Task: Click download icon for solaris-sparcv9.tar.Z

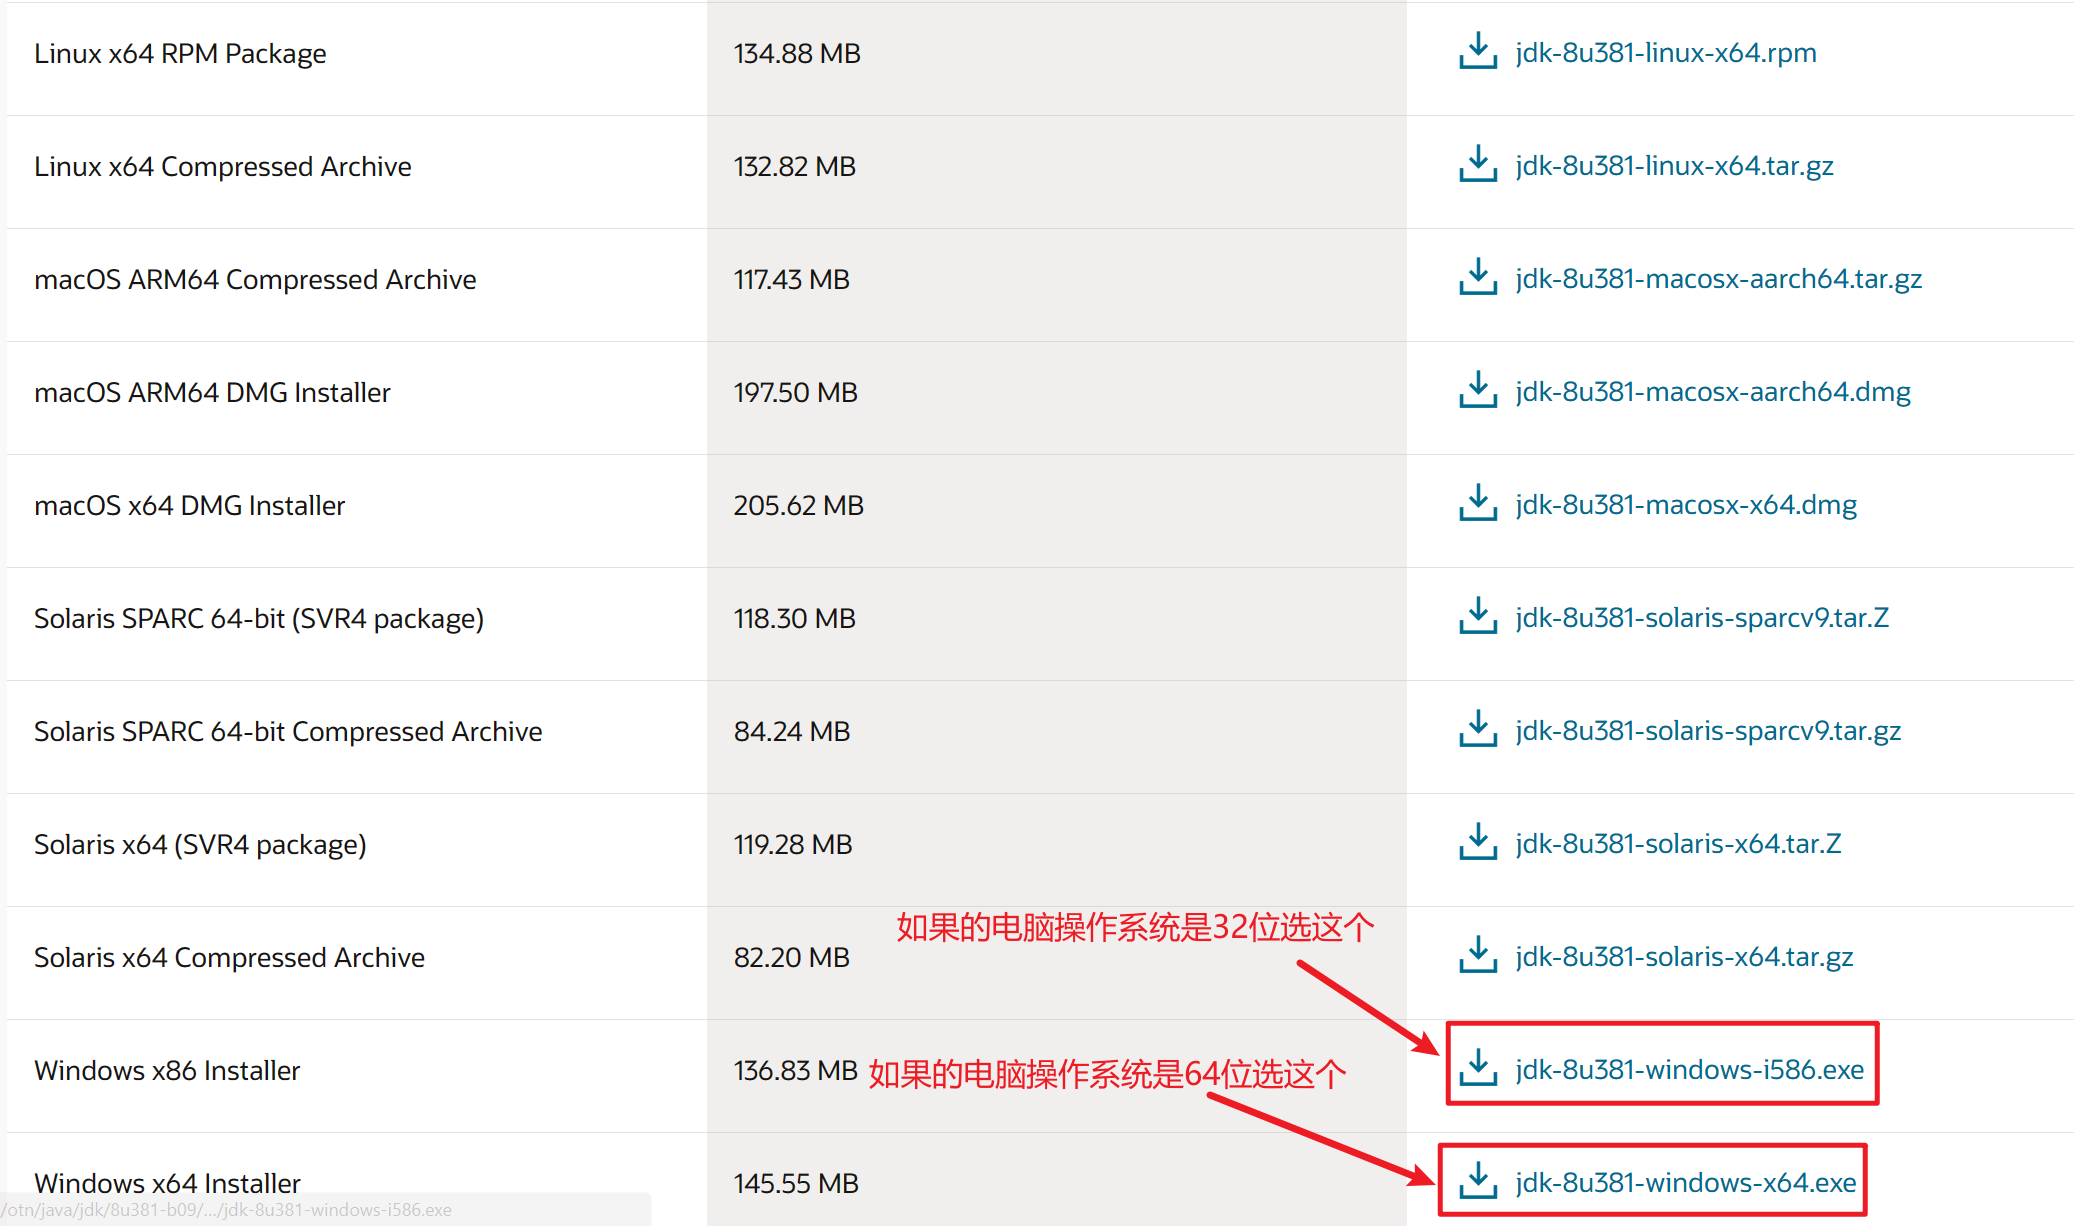Action: [1477, 616]
